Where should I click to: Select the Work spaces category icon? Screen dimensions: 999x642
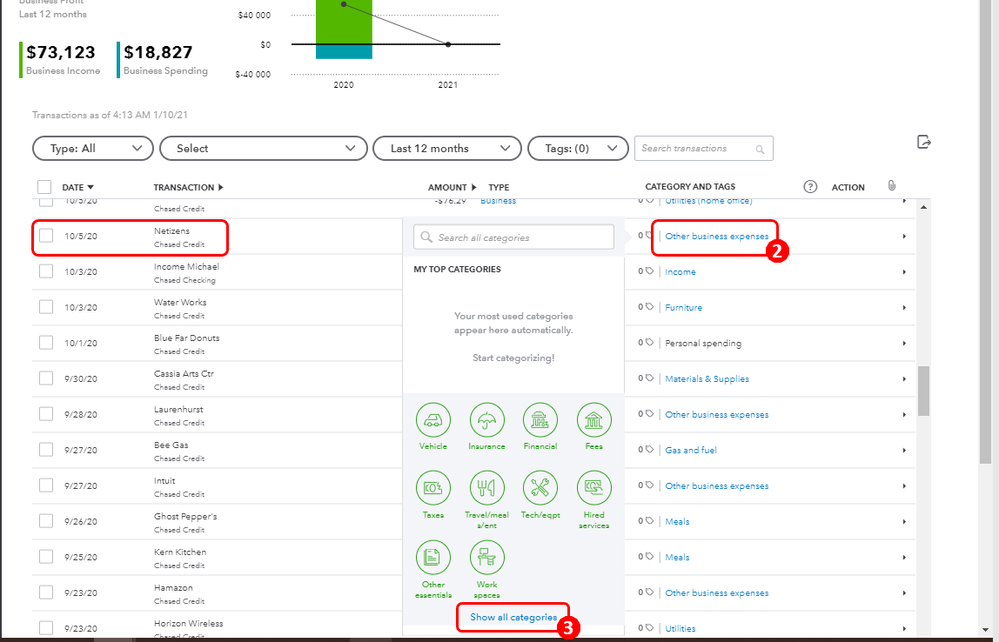point(487,557)
